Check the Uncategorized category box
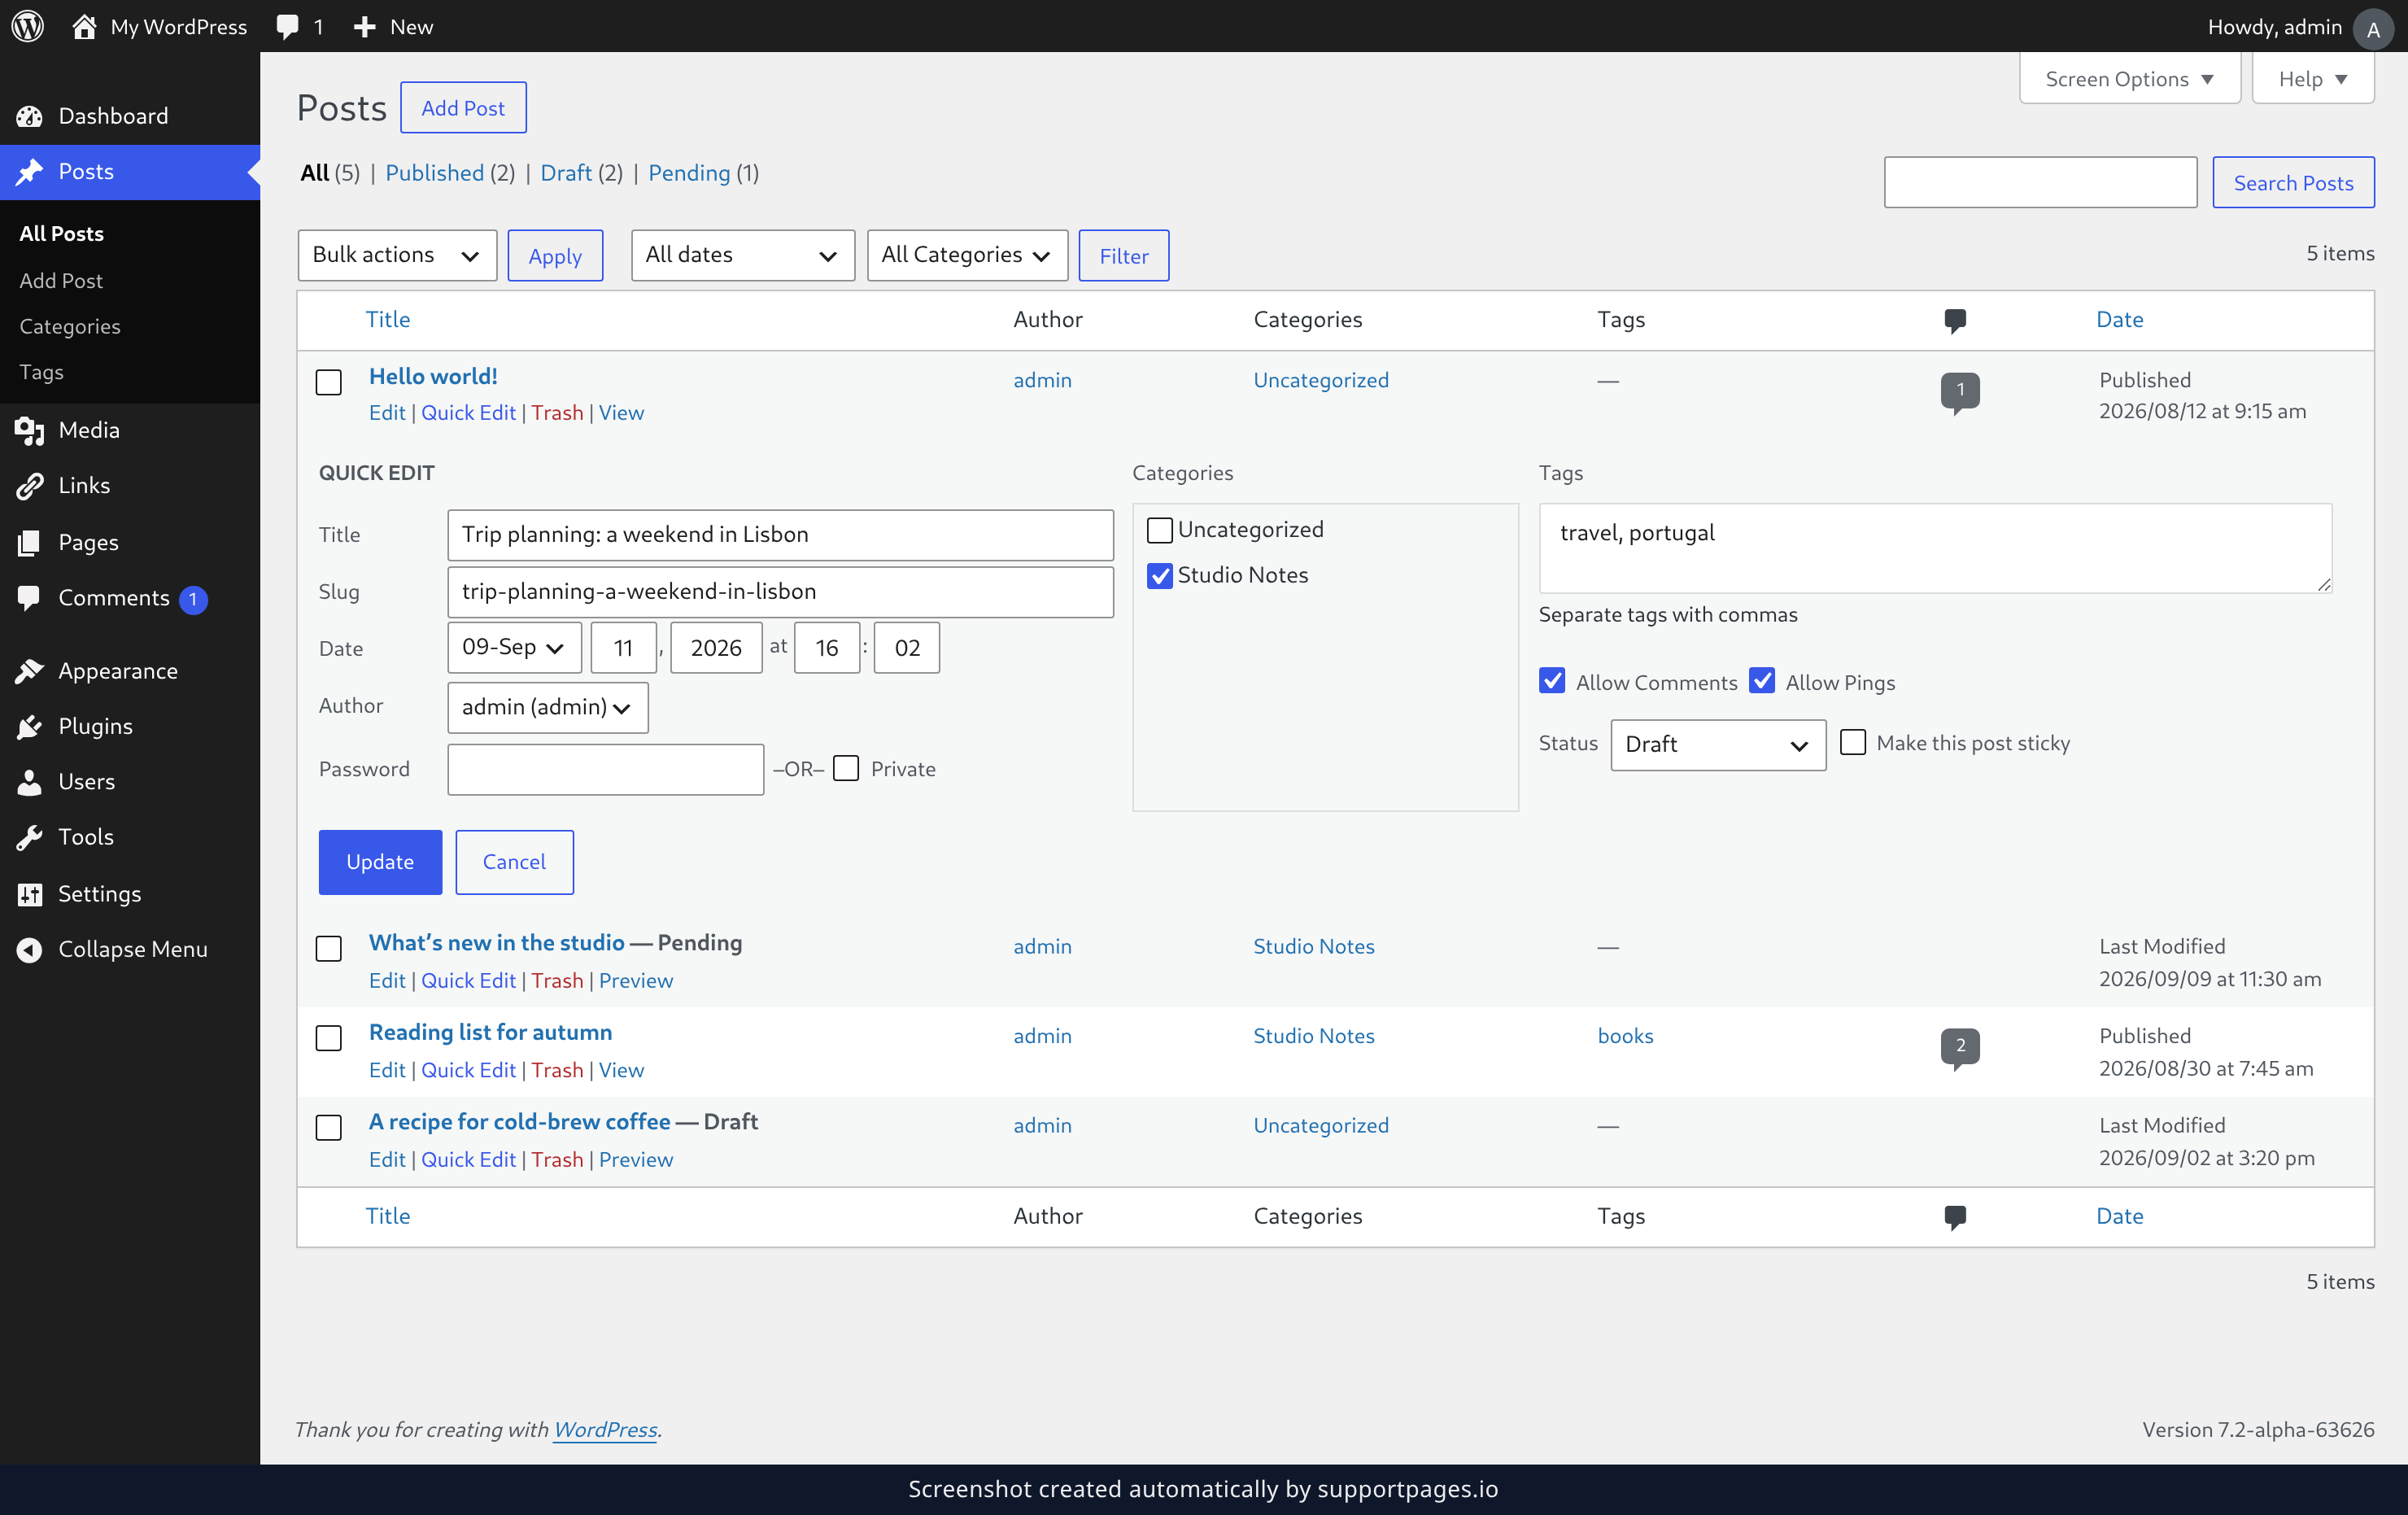Screen dimensions: 2408x1515 pyautogui.click(x=1160, y=530)
